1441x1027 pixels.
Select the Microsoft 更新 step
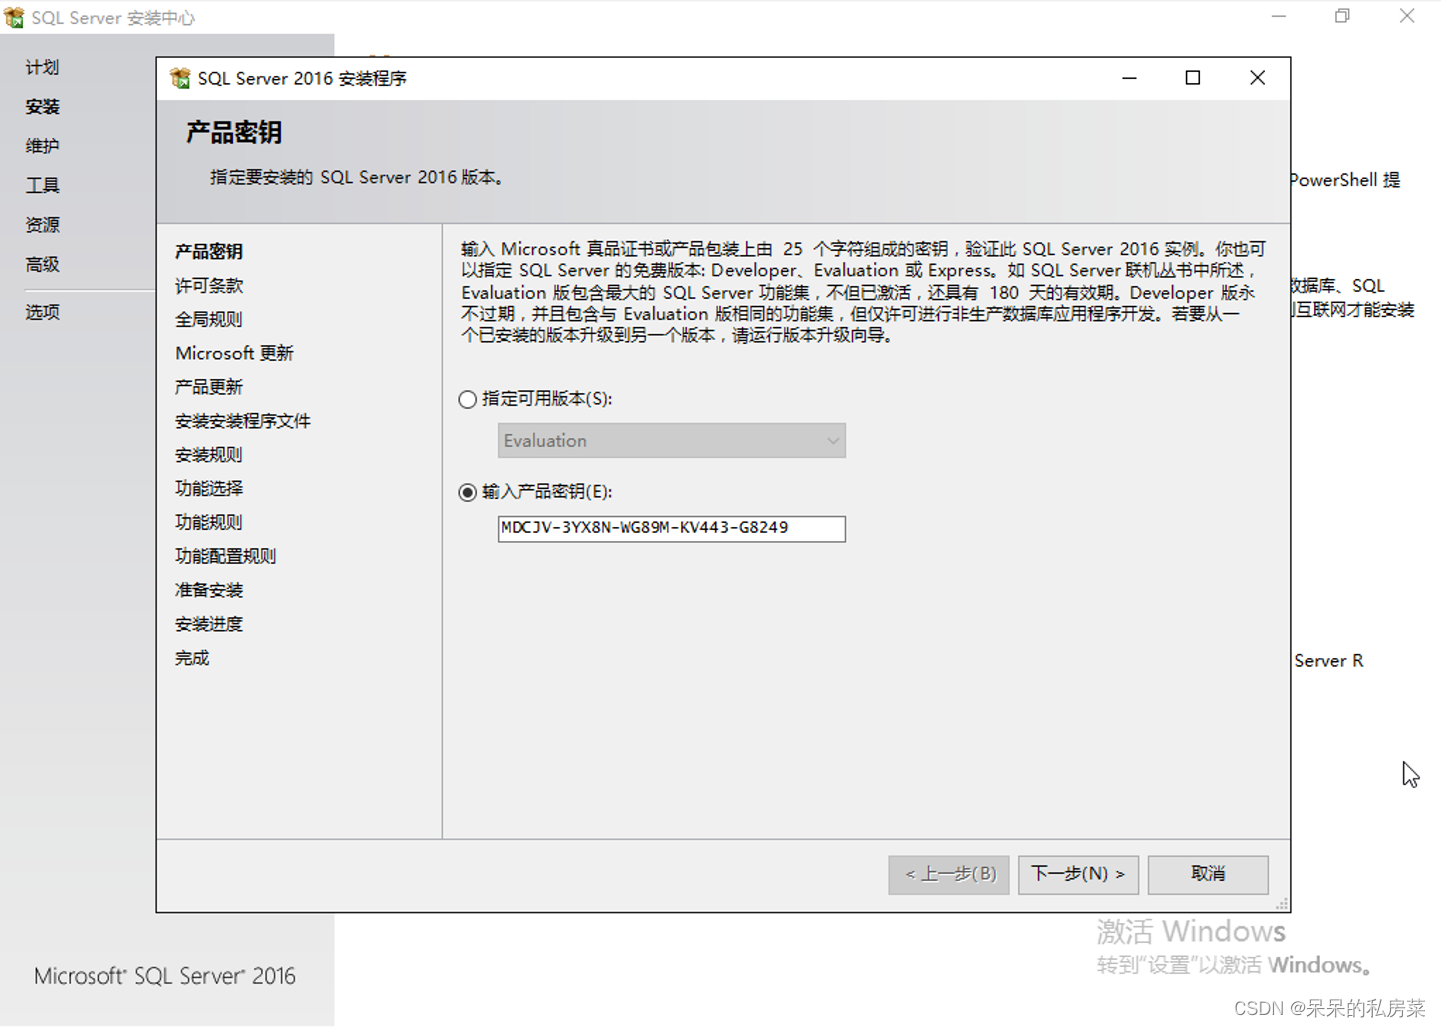(x=234, y=353)
